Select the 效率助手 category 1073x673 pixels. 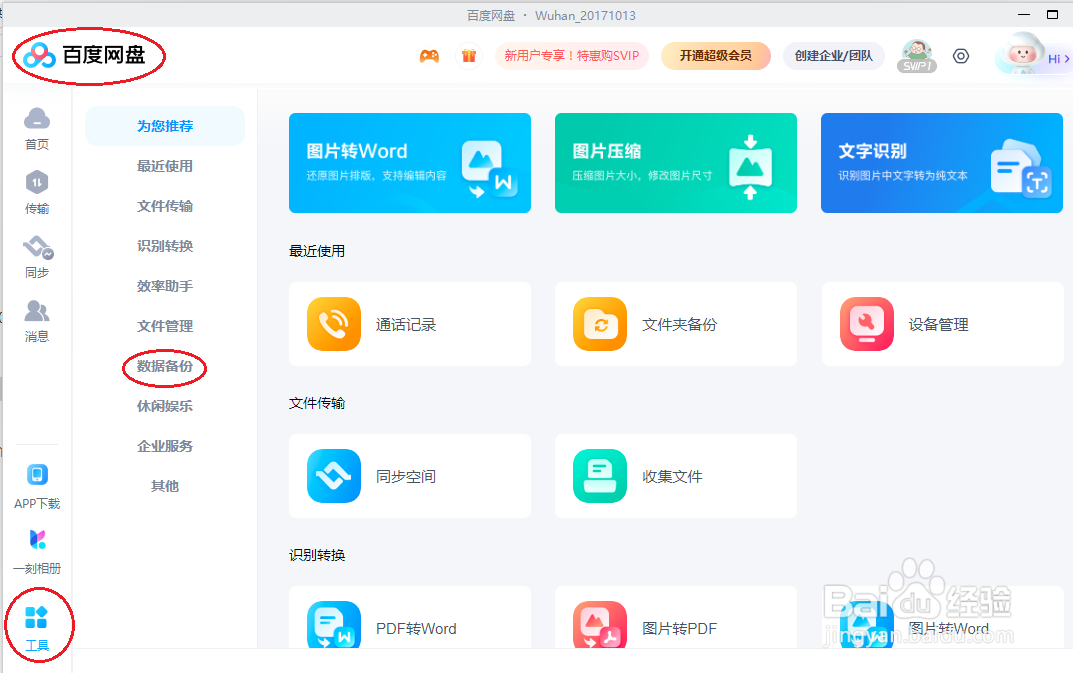pos(165,285)
